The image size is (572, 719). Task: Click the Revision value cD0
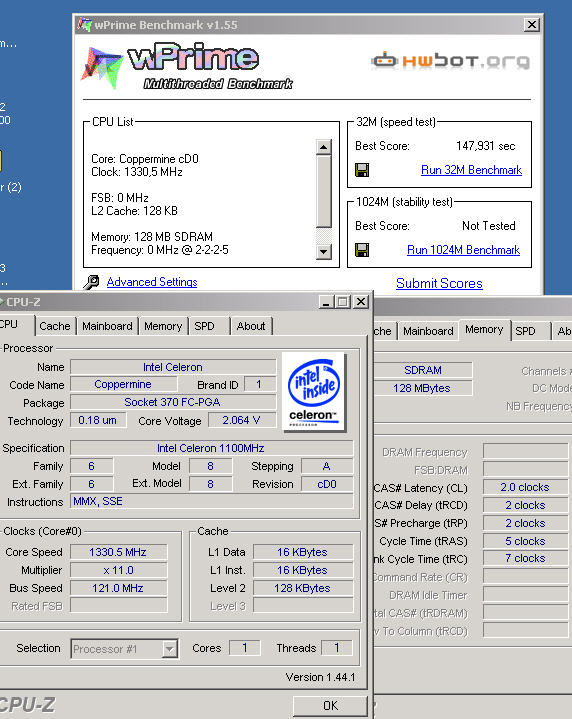click(x=327, y=484)
